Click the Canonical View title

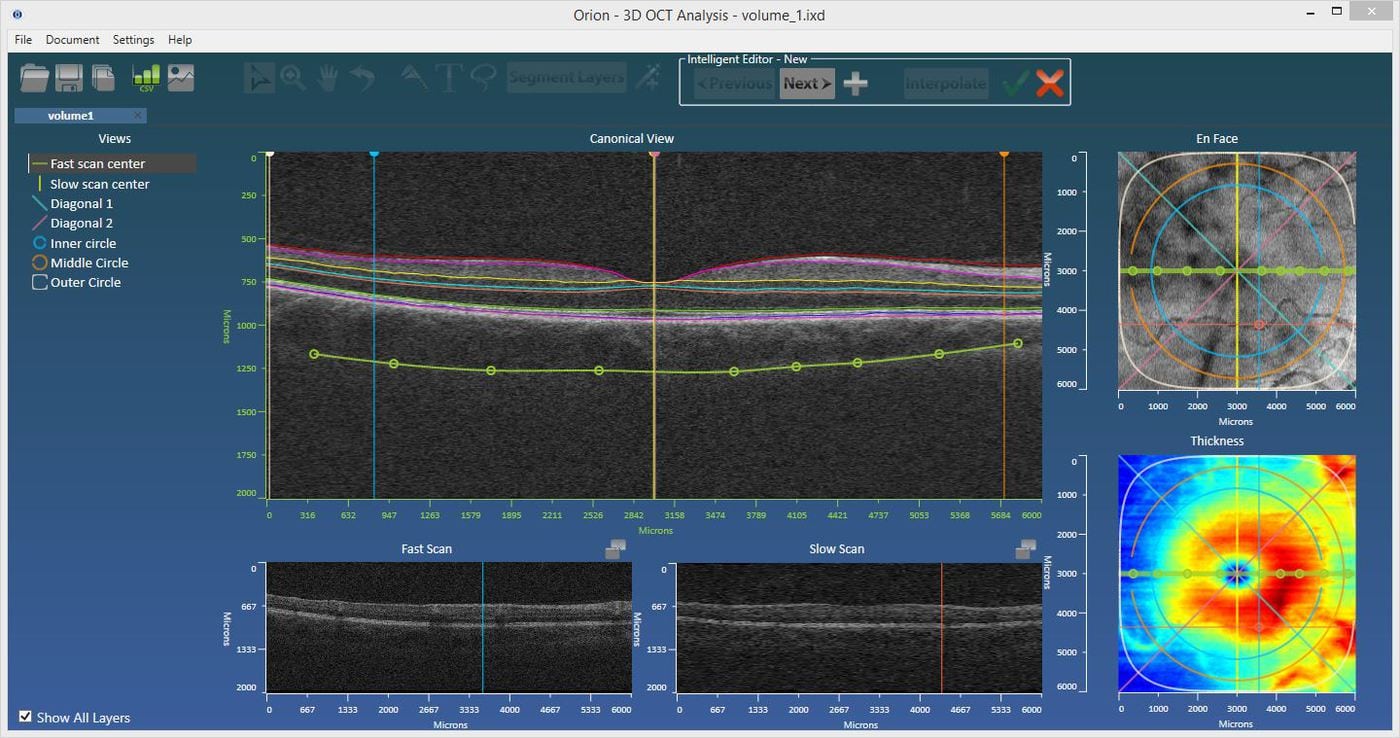pyautogui.click(x=632, y=139)
